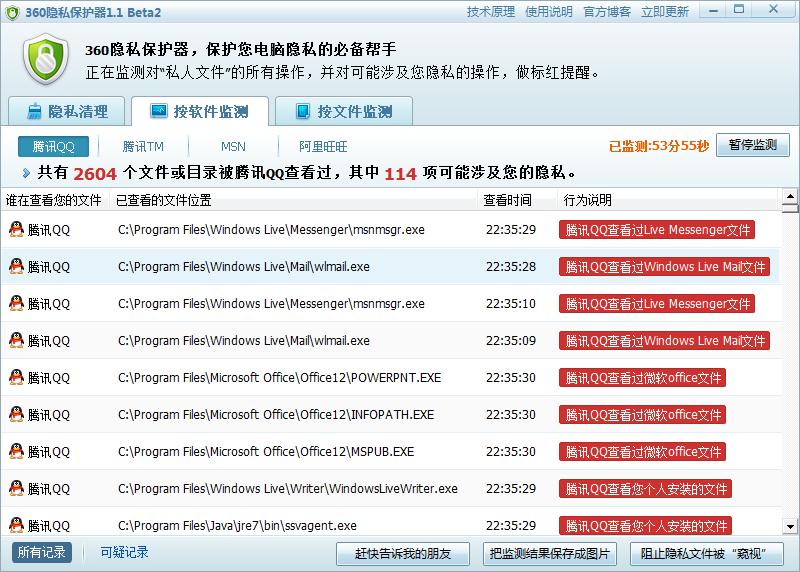The image size is (800, 572).
Task: Click scrollbar down arrow in list
Action: [x=790, y=526]
